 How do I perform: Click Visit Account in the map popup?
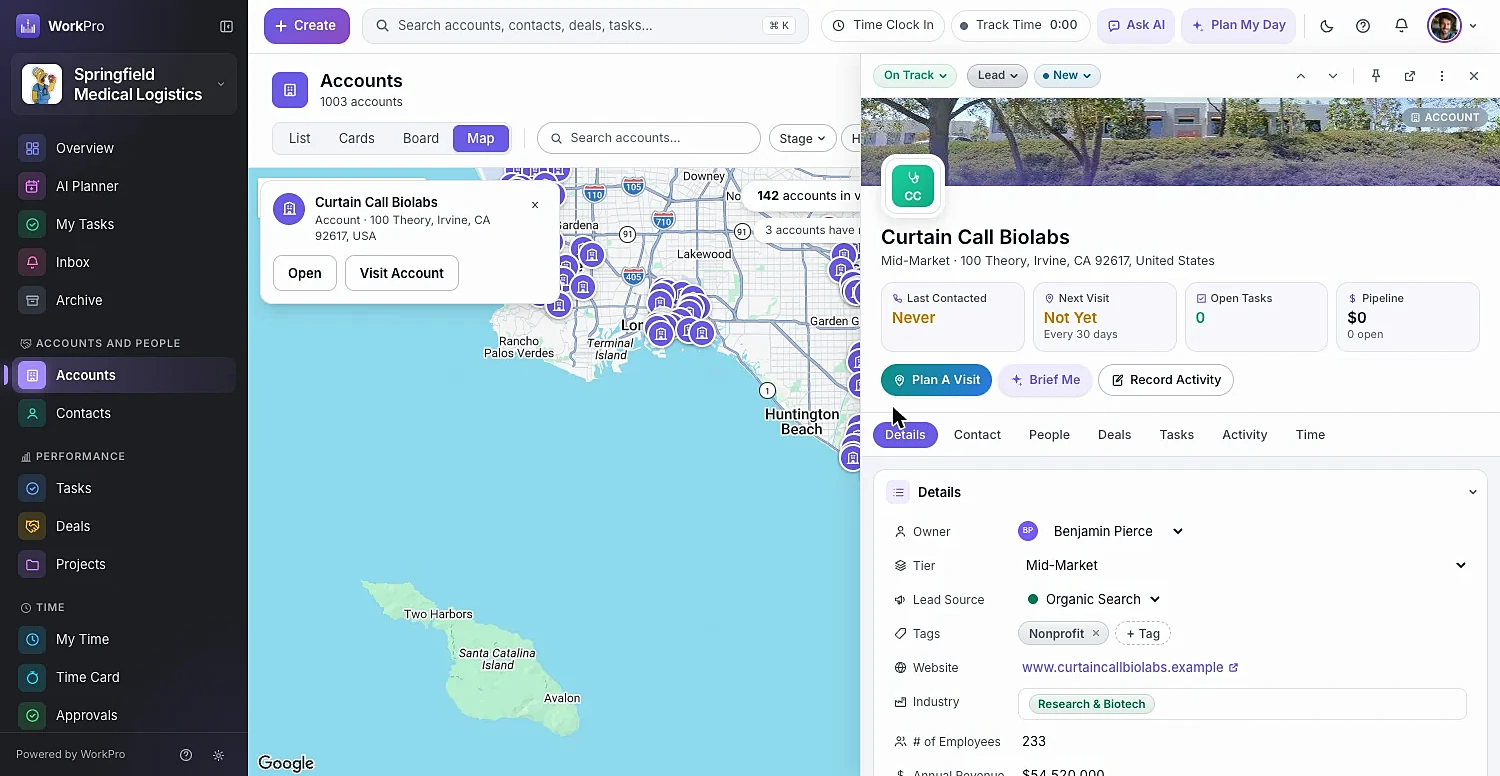pos(402,273)
